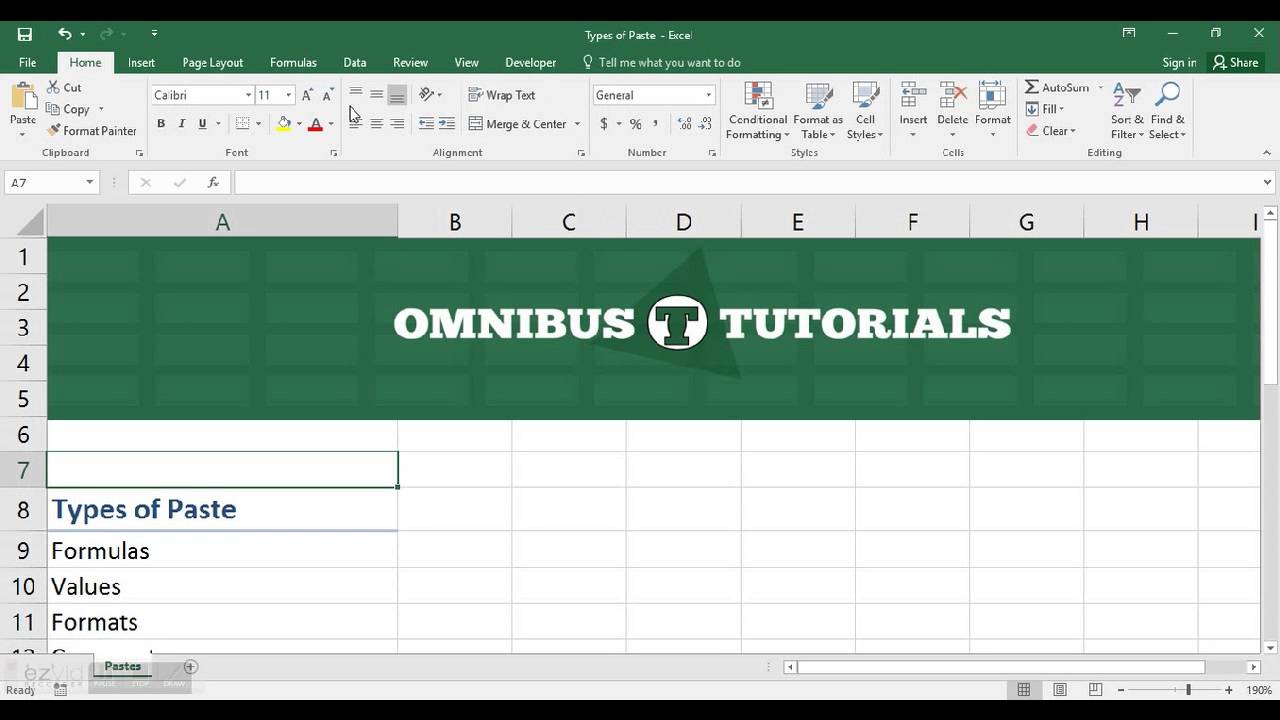Set Bottom Align for cell

point(397,95)
